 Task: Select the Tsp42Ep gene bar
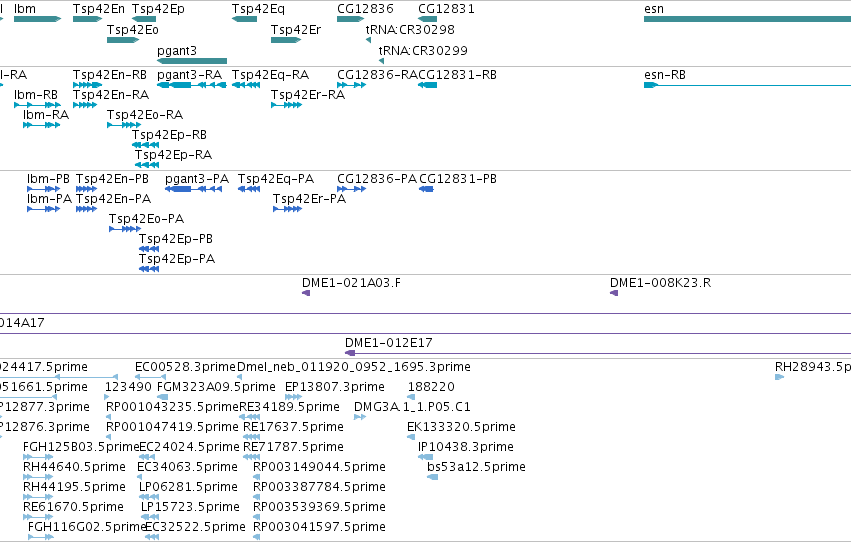click(x=144, y=19)
